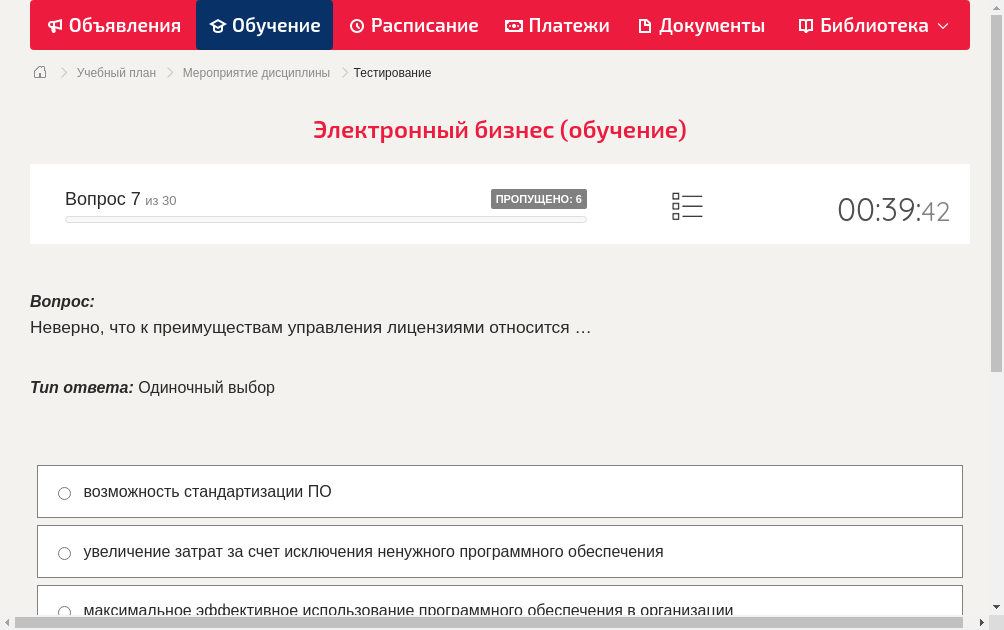1004x630 pixels.
Task: Click the document icon on Документы
Action: click(645, 25)
